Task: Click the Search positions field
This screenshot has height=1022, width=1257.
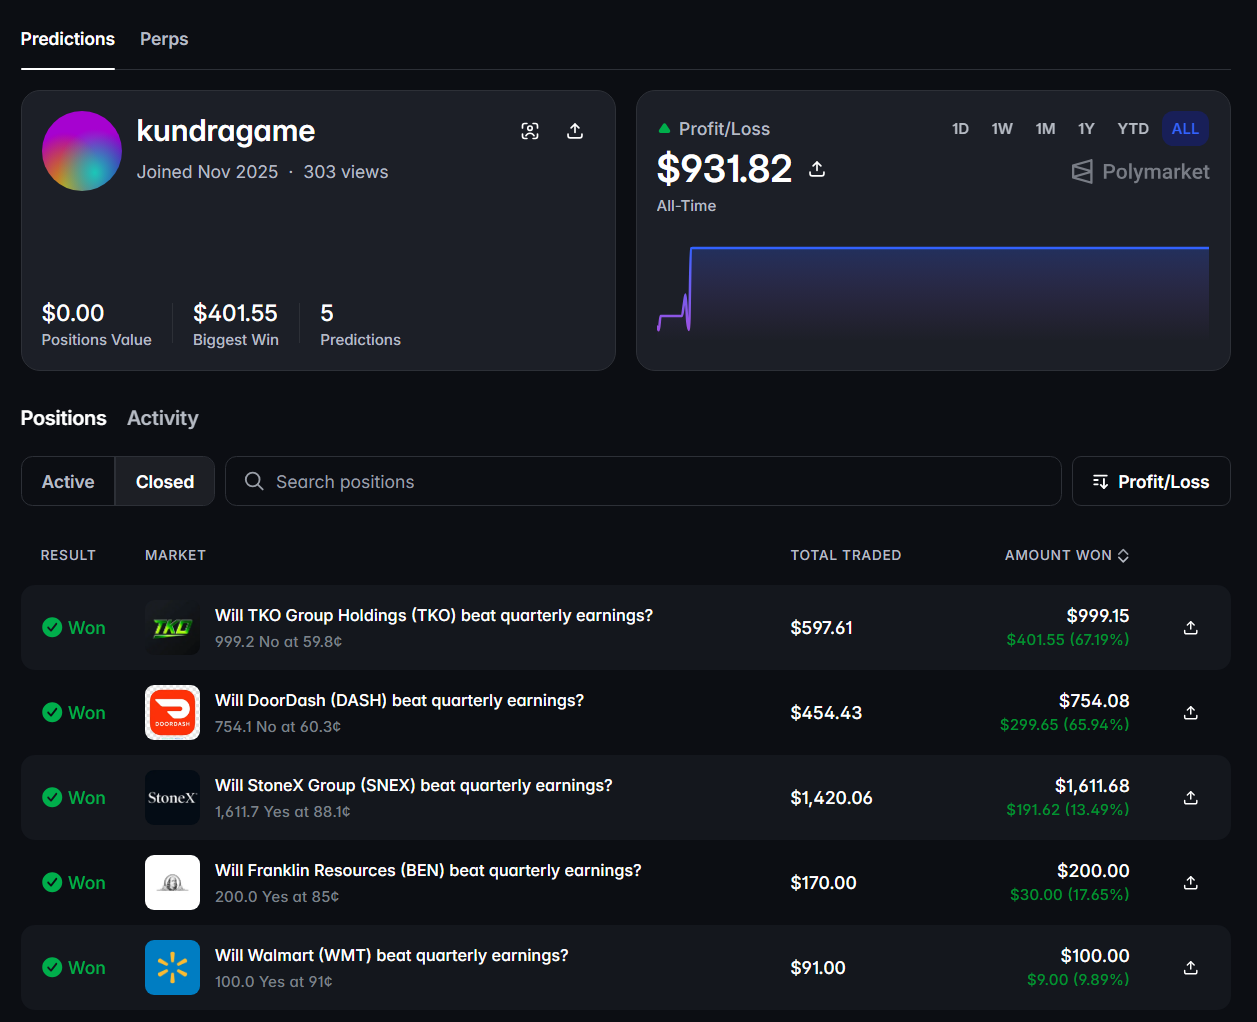Action: [x=643, y=481]
